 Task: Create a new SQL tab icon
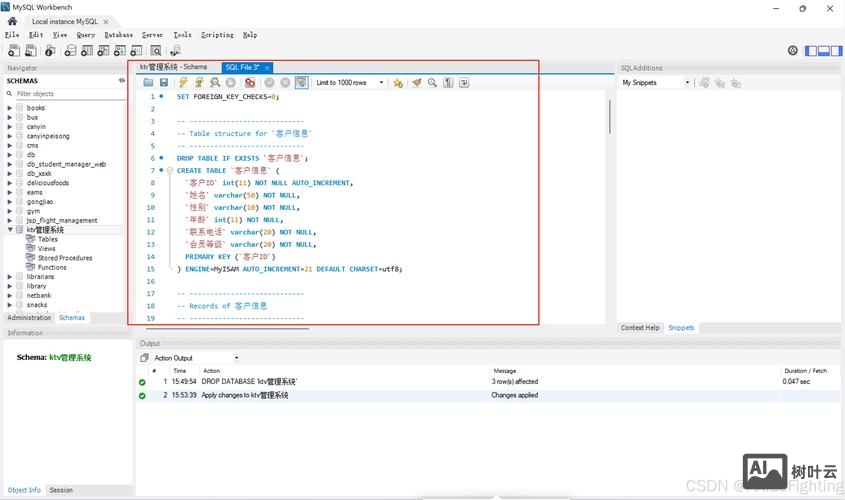point(14,51)
